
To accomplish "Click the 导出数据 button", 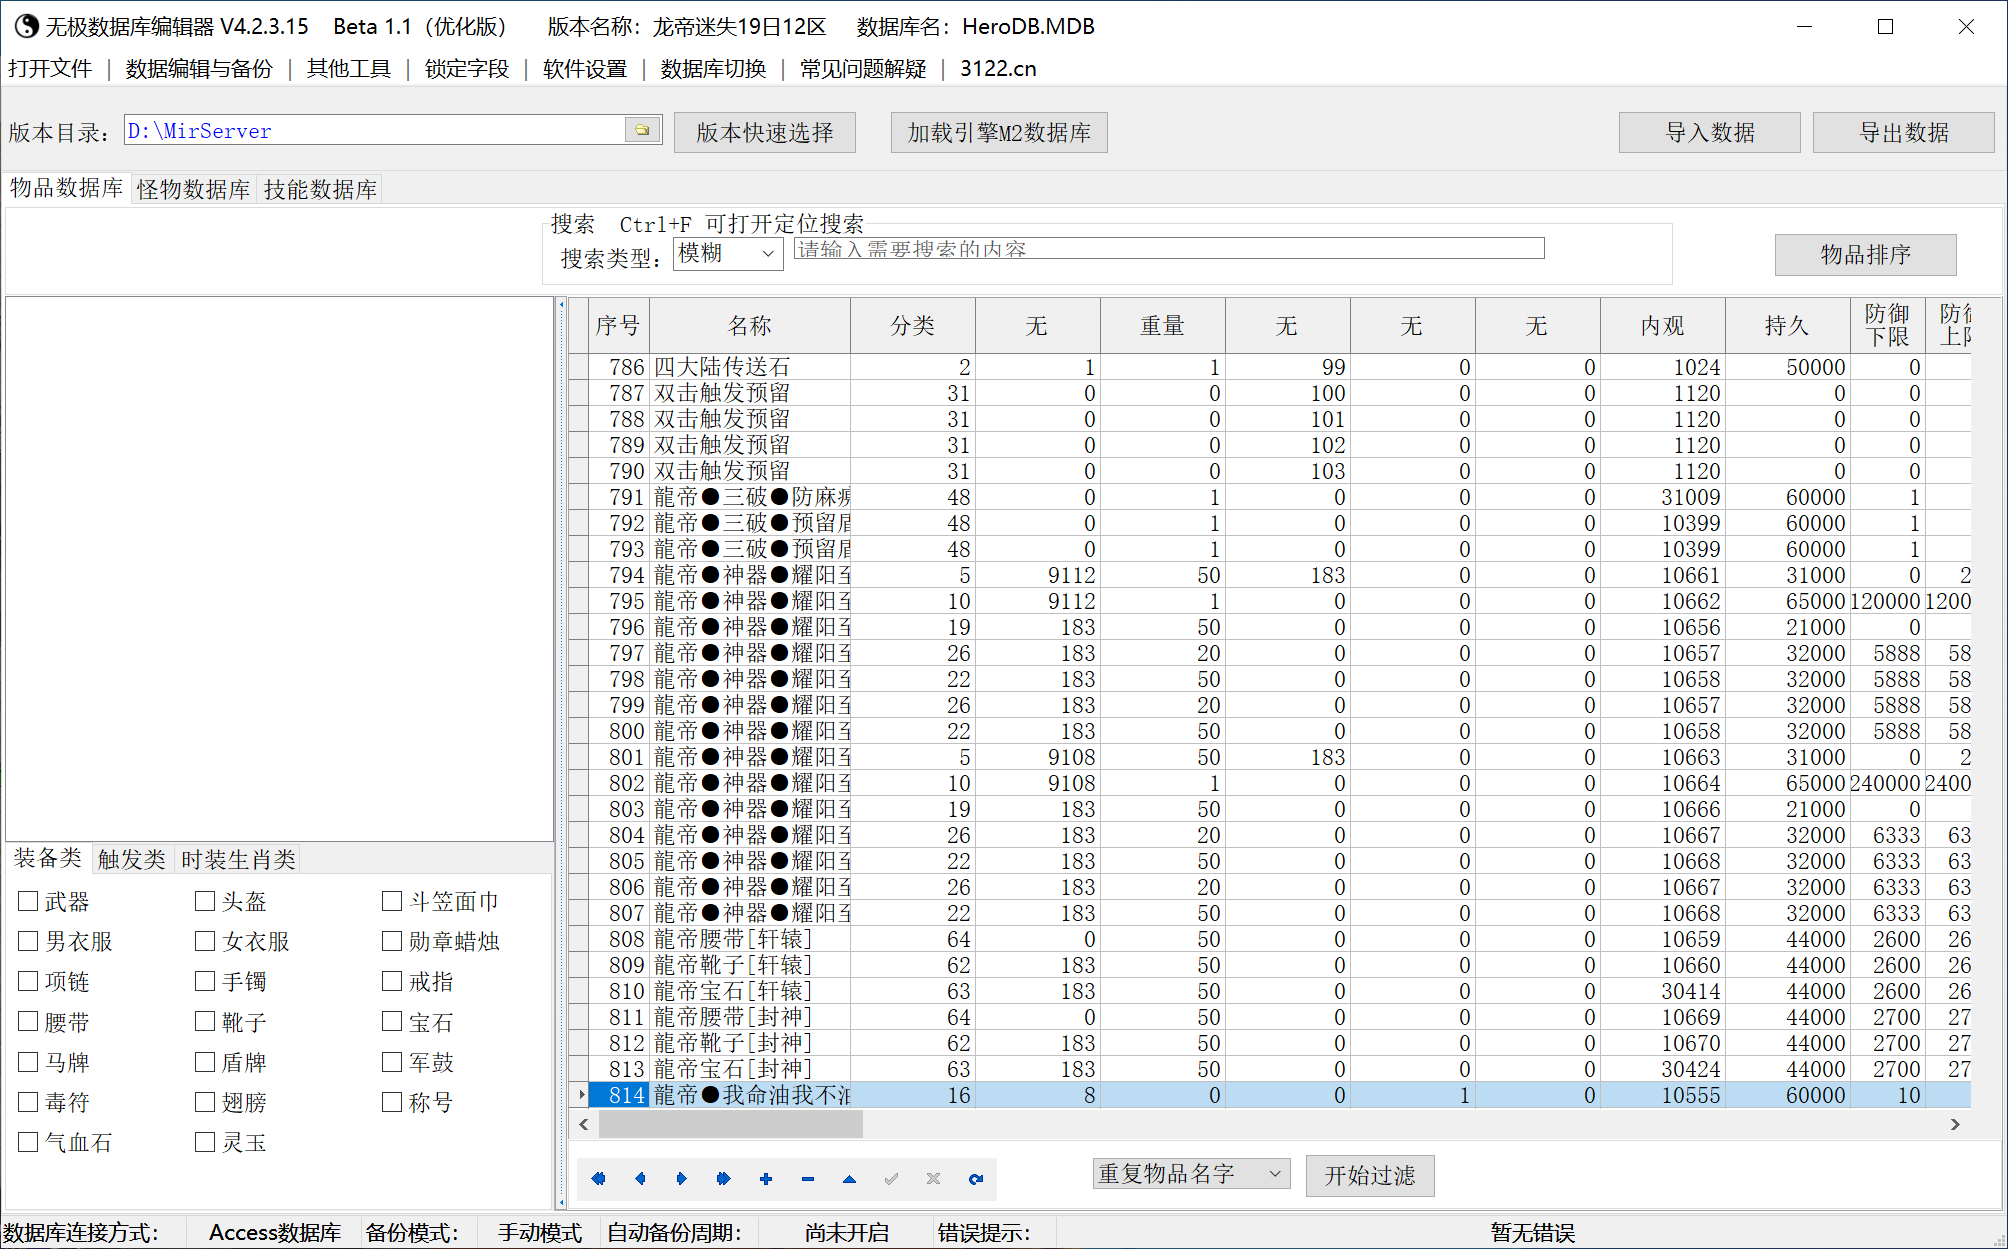I will point(1904,133).
